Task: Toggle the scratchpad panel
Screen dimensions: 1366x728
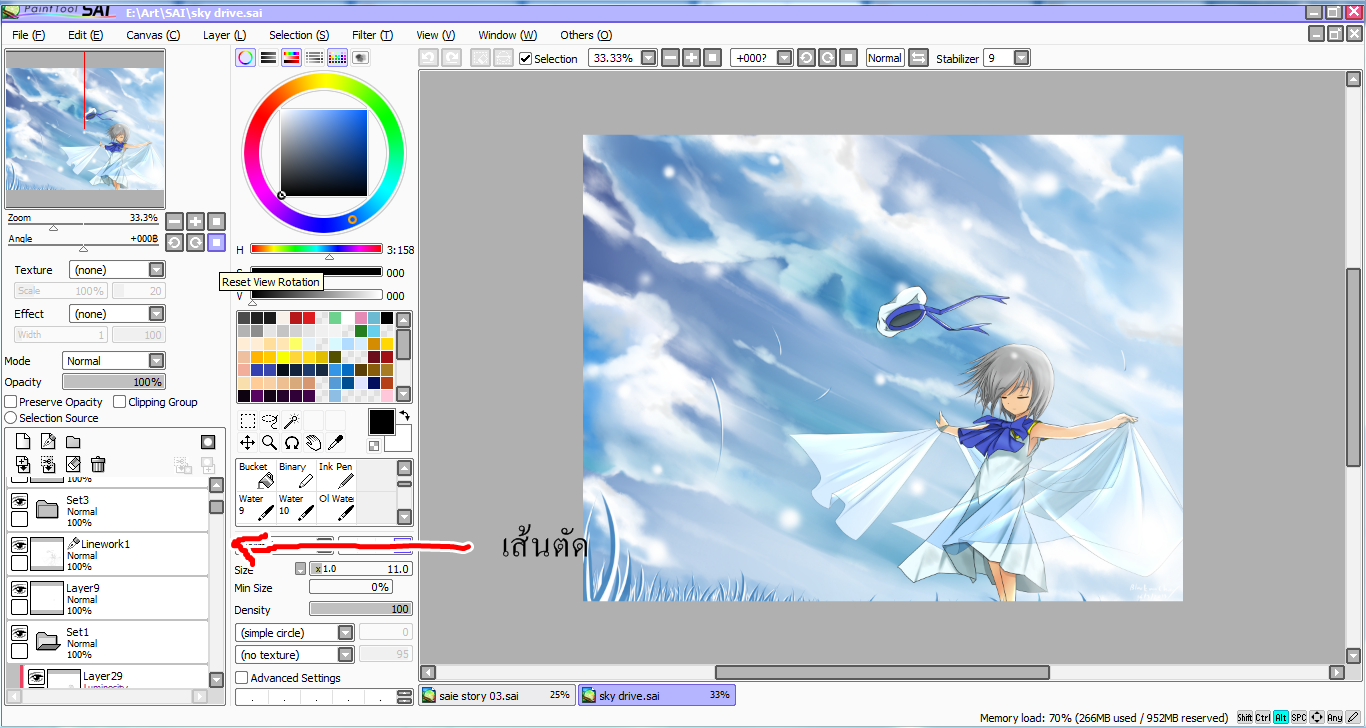Action: [x=360, y=58]
